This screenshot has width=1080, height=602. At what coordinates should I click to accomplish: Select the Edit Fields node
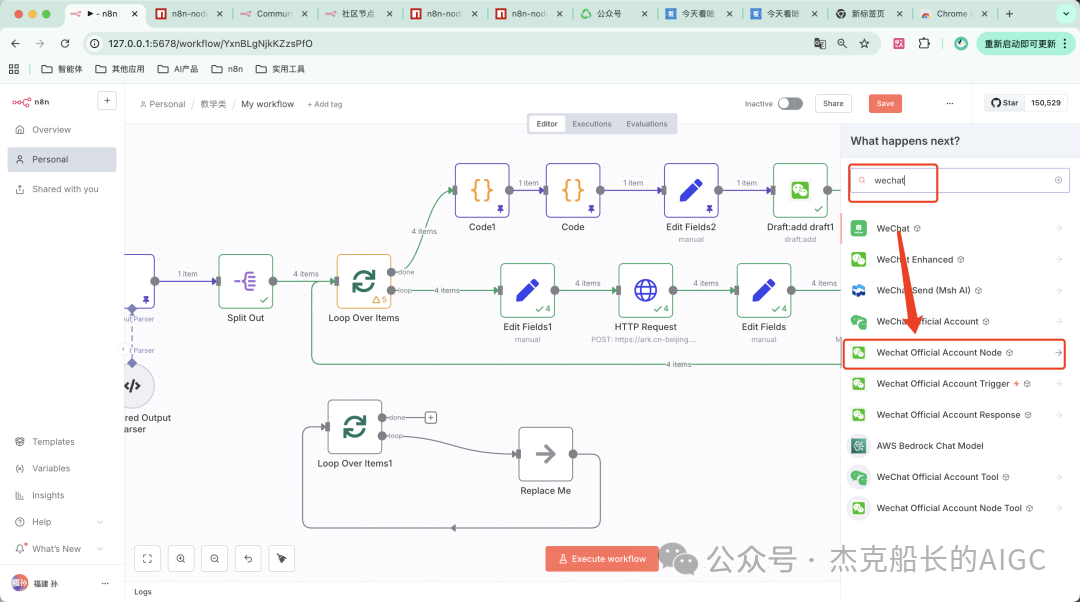pos(764,290)
